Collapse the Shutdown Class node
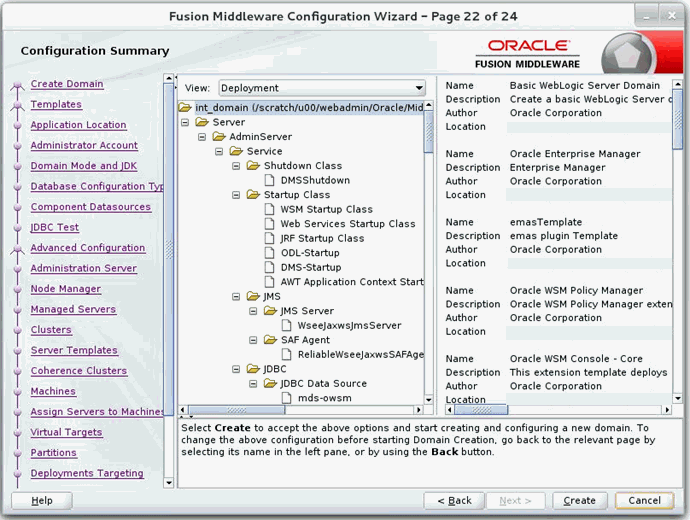Image resolution: width=690 pixels, height=520 pixels. pyautogui.click(x=236, y=166)
